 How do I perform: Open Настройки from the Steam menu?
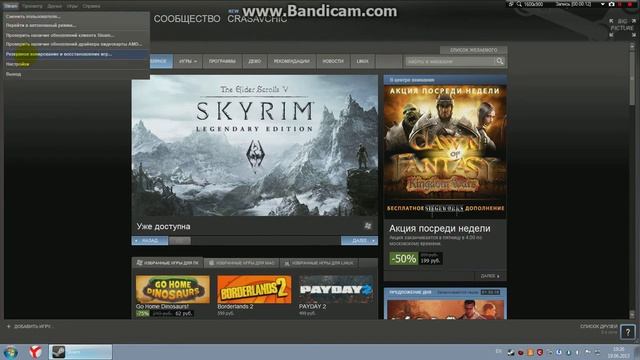tap(76, 64)
